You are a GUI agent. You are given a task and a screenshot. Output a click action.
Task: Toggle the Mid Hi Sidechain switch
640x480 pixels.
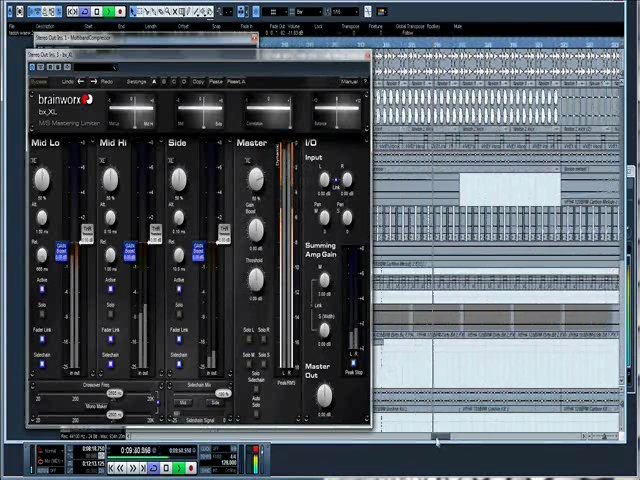point(111,364)
